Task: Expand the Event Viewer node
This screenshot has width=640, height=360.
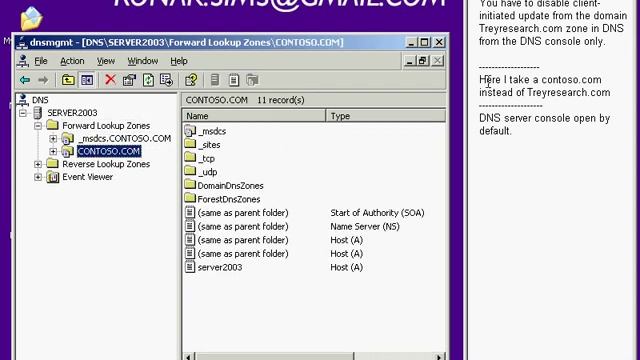Action: (38, 177)
